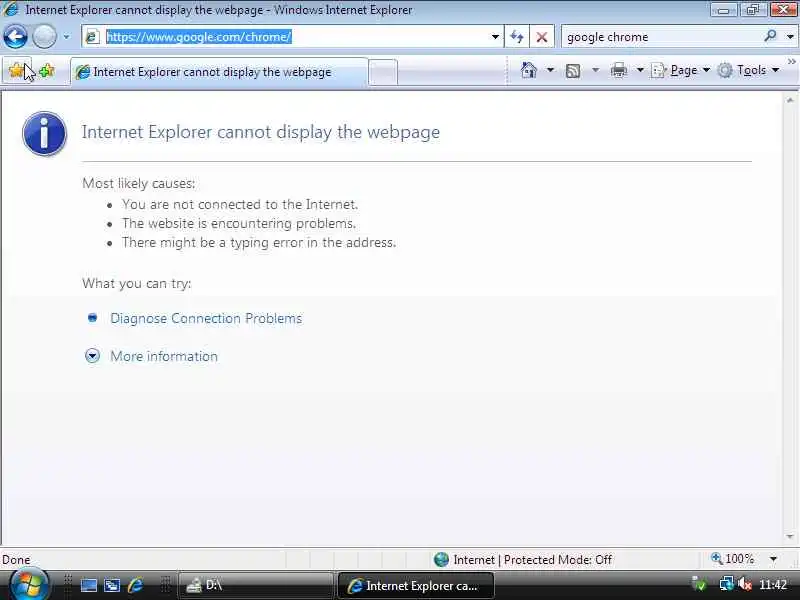This screenshot has width=800, height=600.
Task: Click the red Stop loading icon
Action: [x=542, y=37]
